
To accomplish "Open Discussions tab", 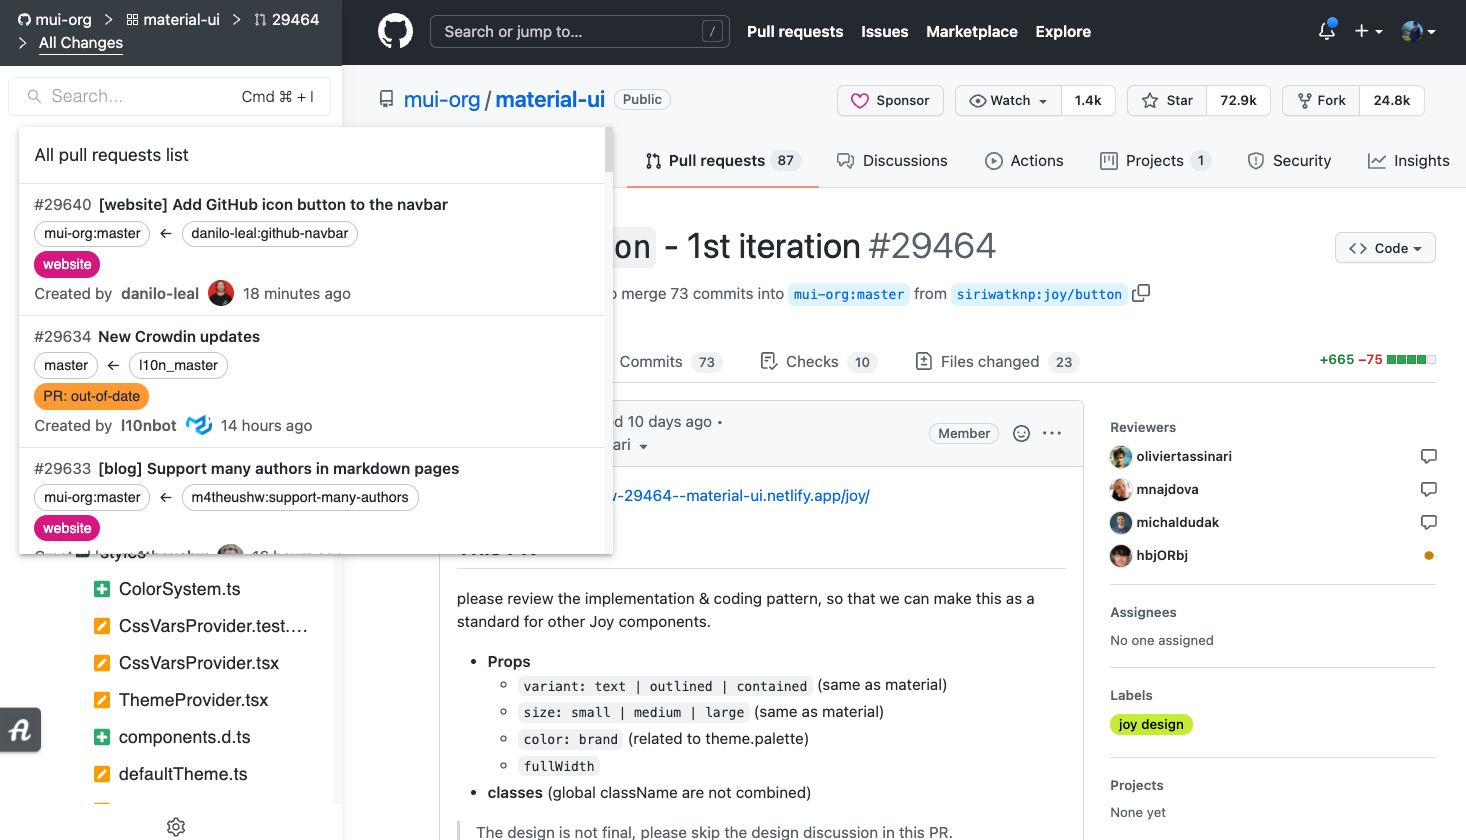I will [892, 161].
